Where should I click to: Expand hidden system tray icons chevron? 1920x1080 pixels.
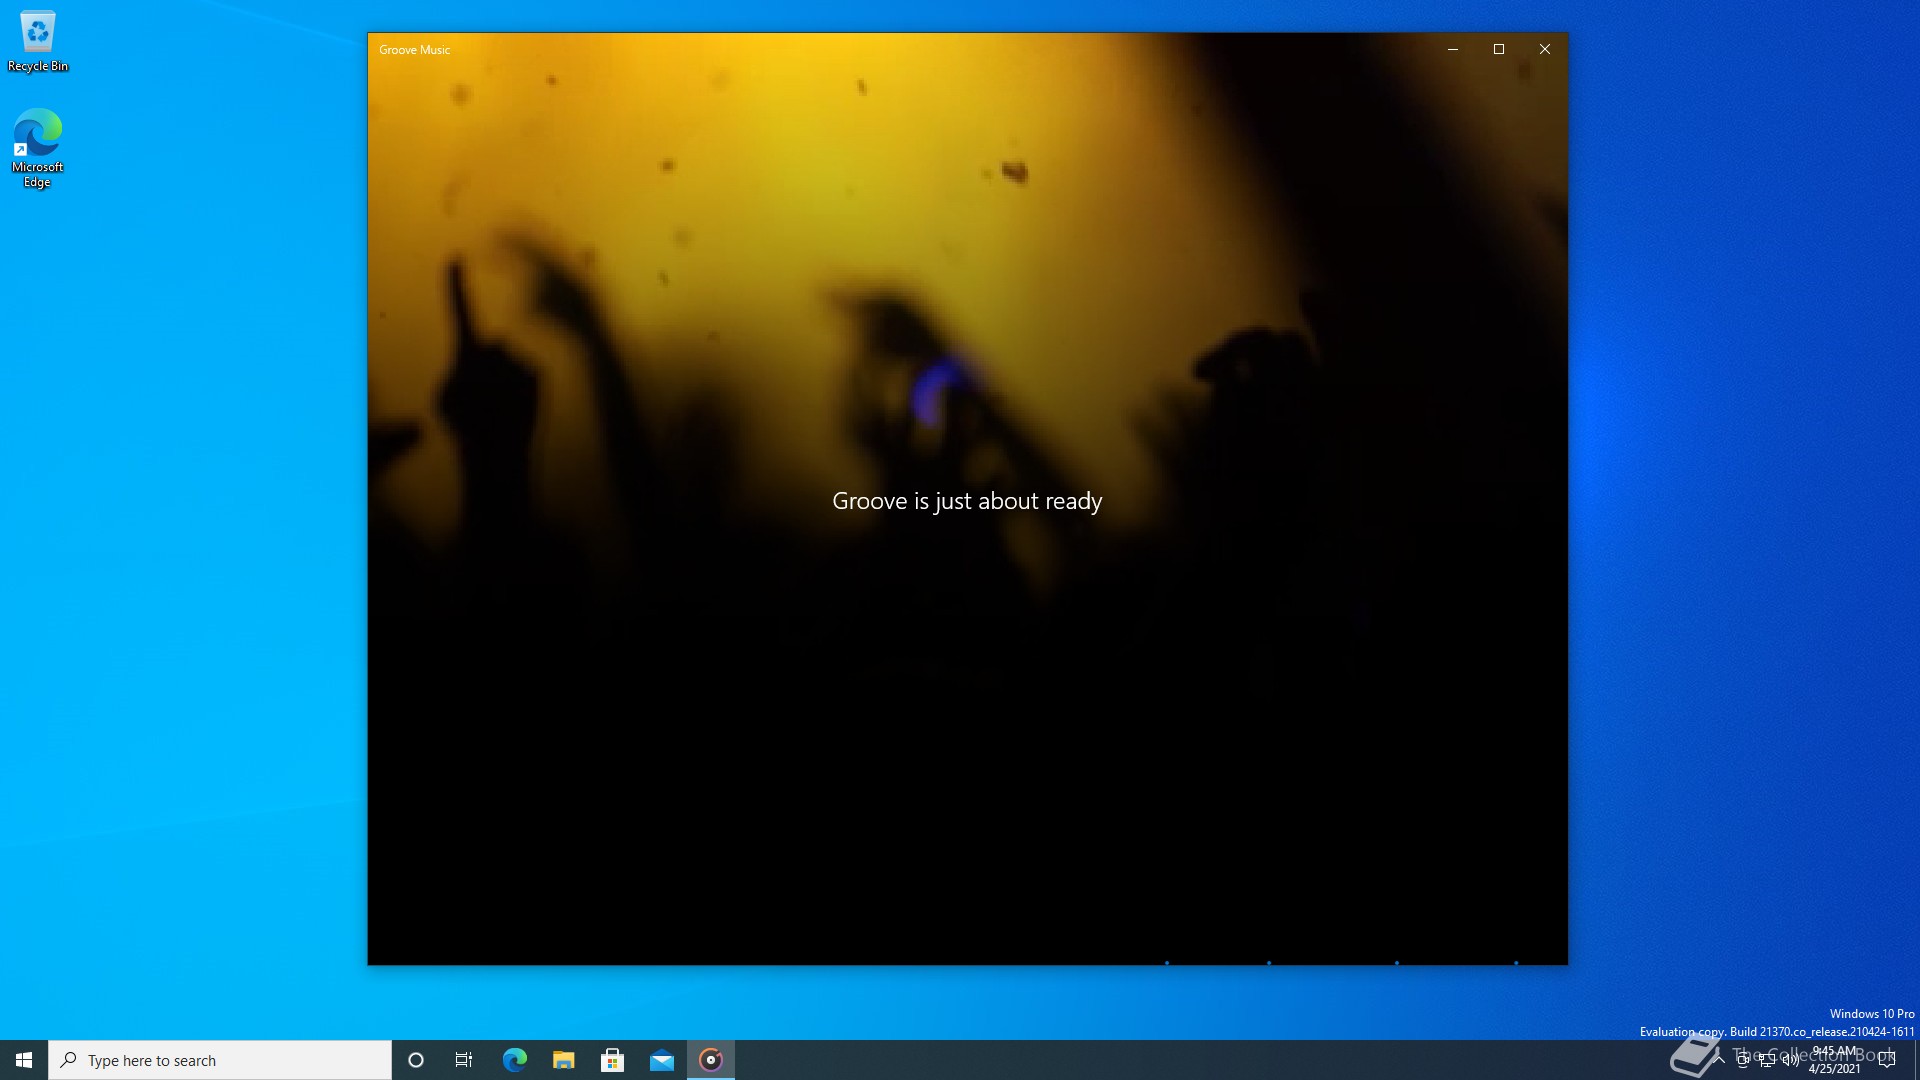(x=1719, y=1060)
